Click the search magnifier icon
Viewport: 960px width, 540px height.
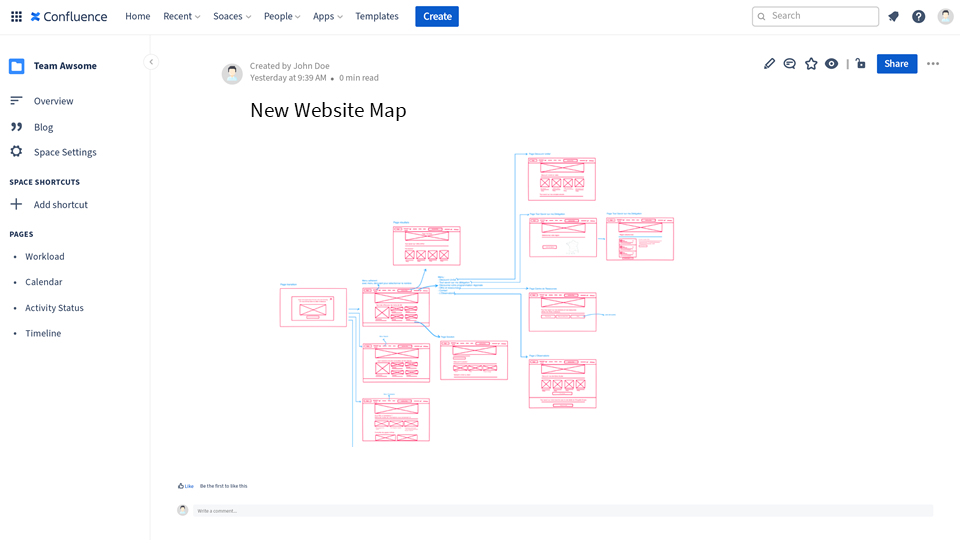click(x=762, y=17)
